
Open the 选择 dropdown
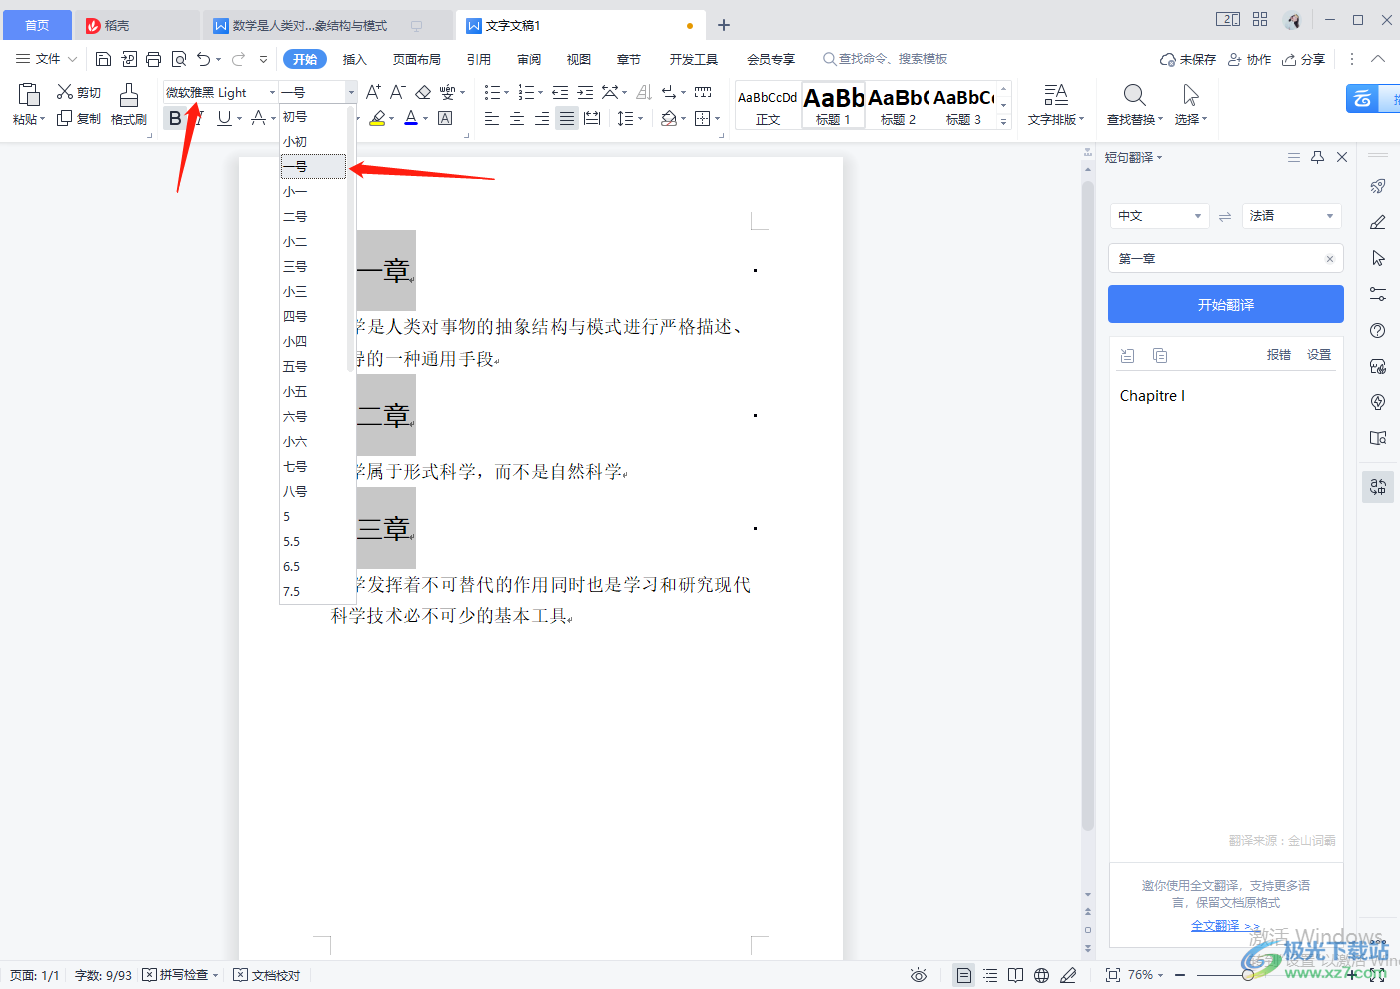(x=1190, y=105)
